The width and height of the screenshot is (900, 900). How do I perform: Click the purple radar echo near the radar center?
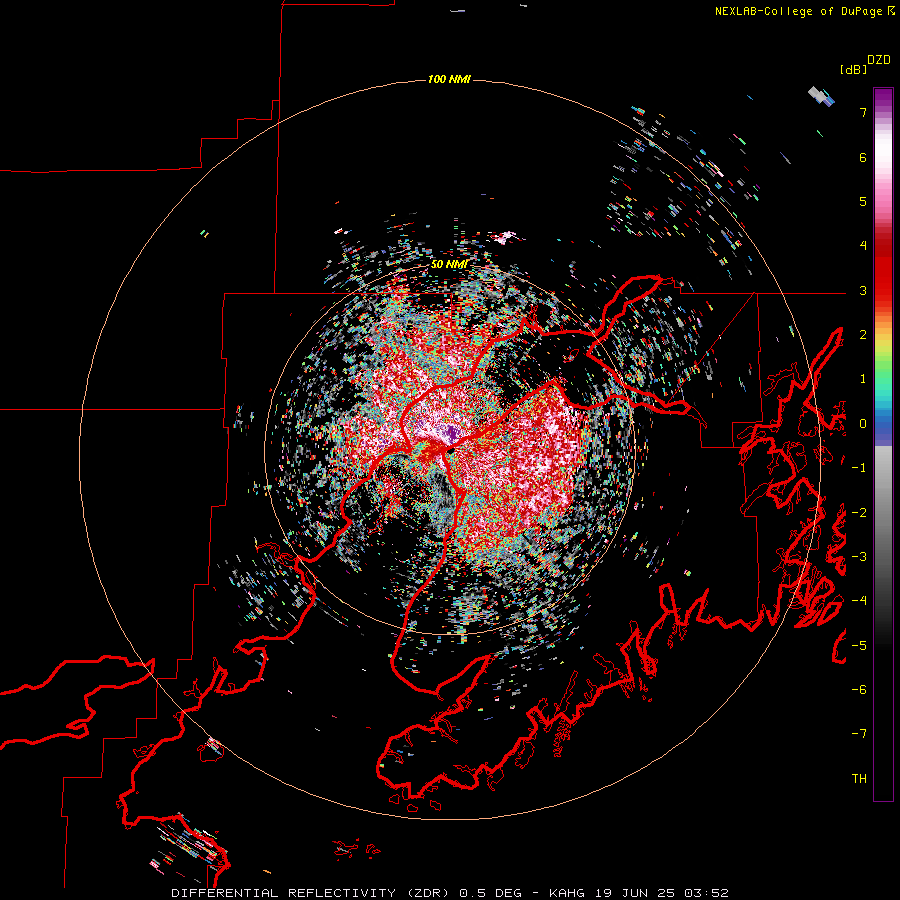pyautogui.click(x=452, y=432)
